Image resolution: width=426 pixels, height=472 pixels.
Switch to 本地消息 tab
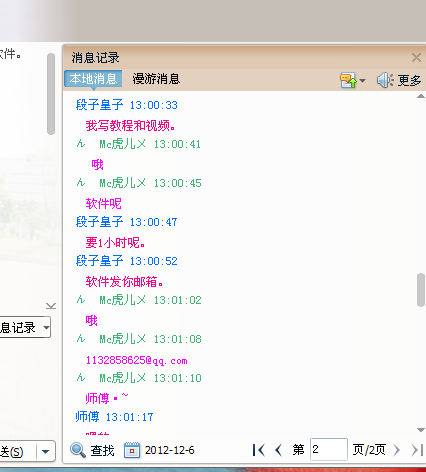[x=93, y=79]
